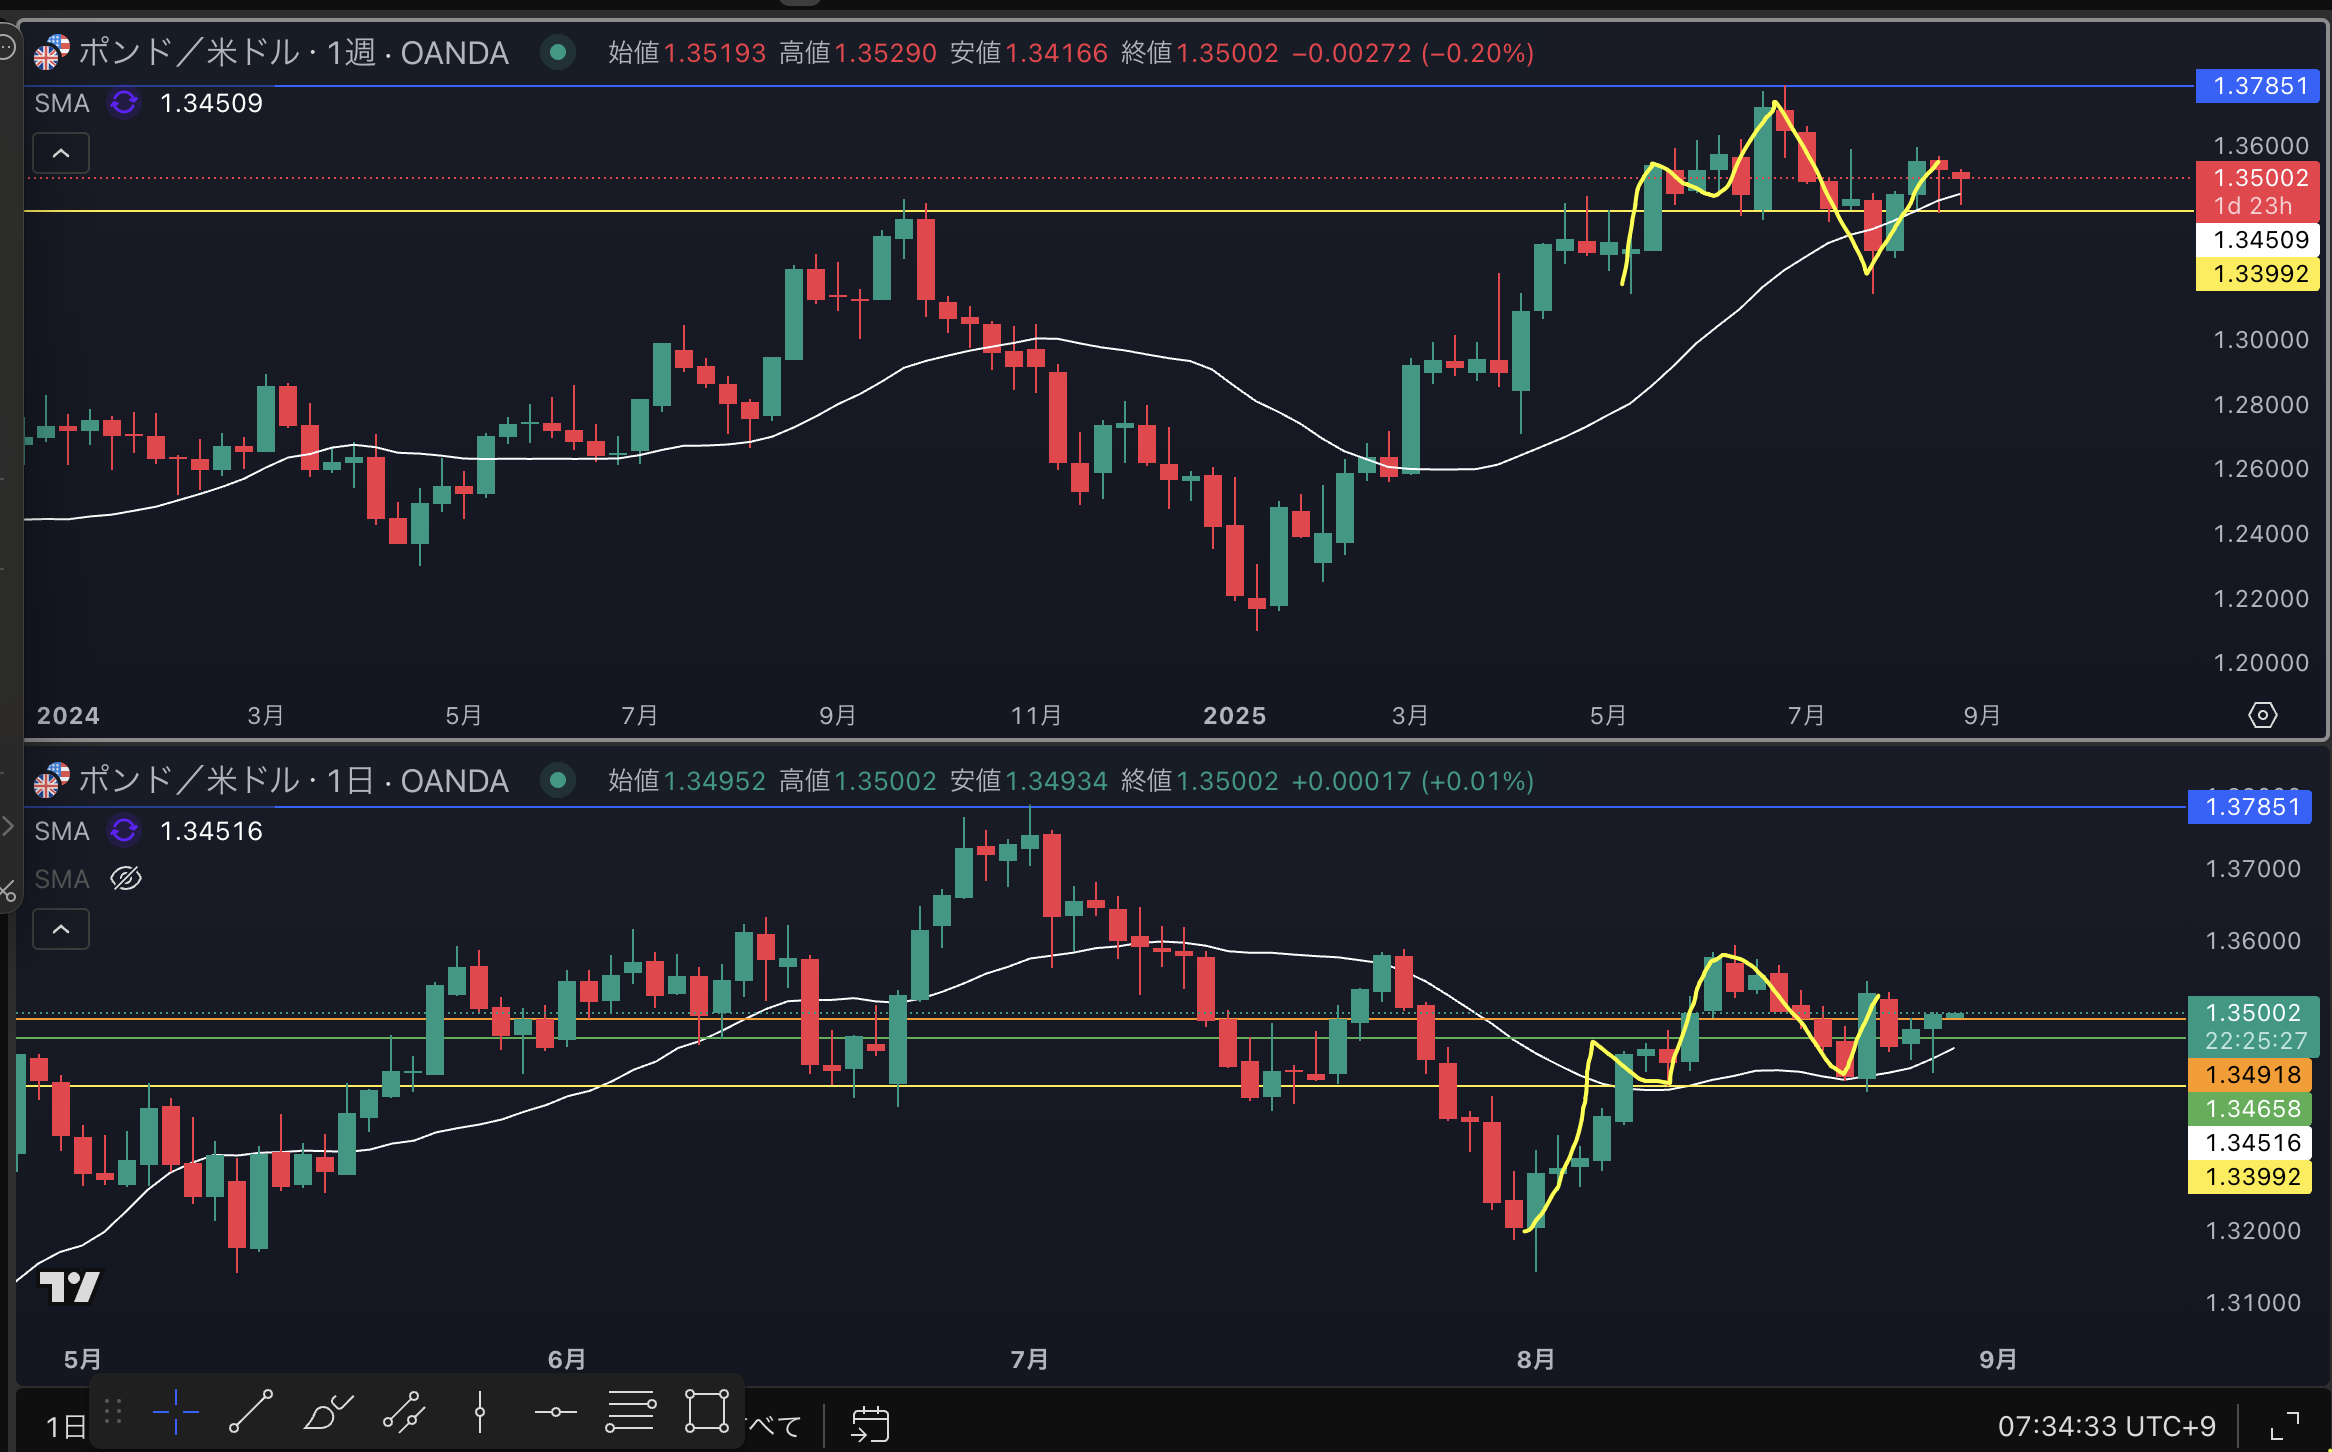Open daily ポンド/米ドル 1日 symbol title
2332x1452 pixels.
(293, 780)
